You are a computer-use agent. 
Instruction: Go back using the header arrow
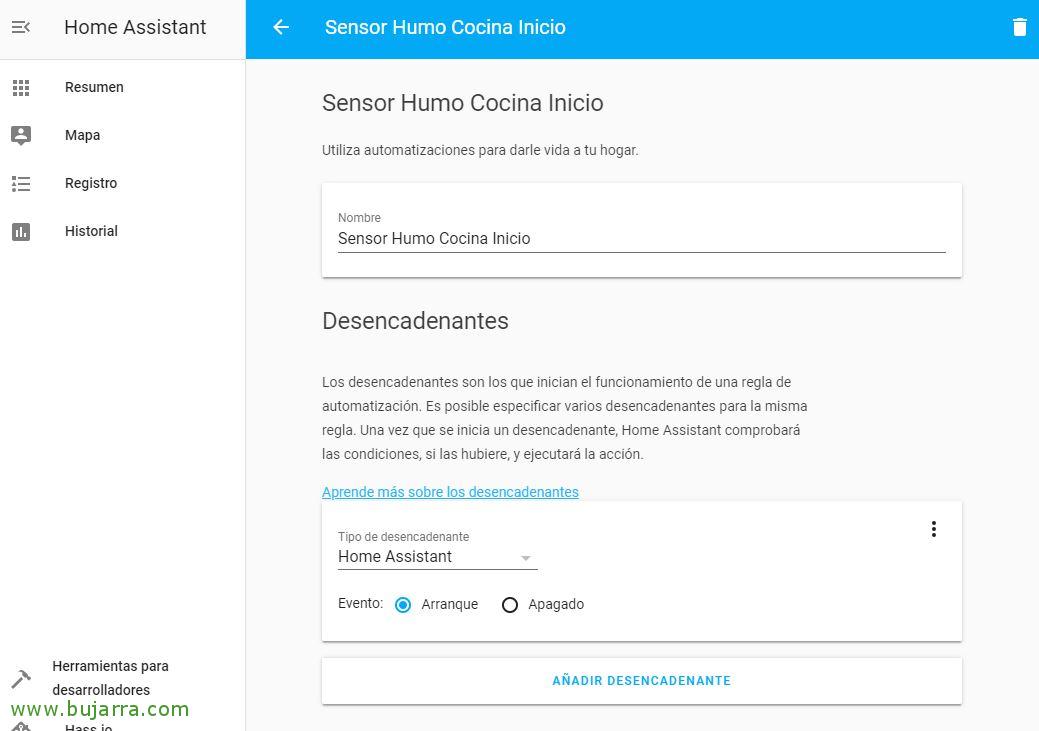coord(281,27)
